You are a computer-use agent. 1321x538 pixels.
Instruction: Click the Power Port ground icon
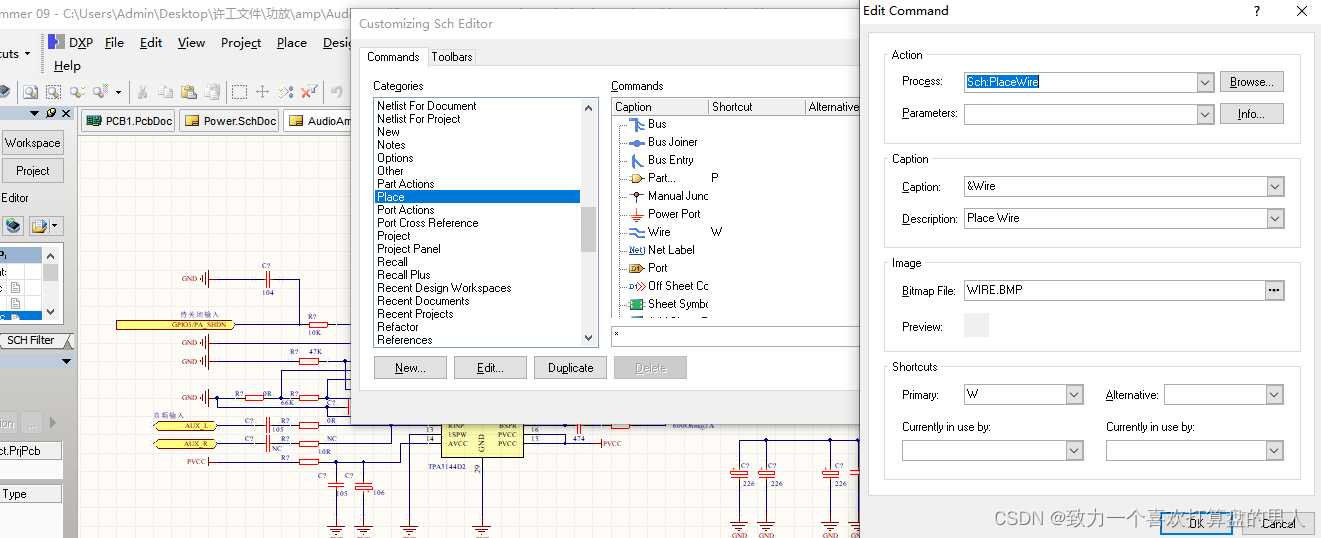(635, 214)
